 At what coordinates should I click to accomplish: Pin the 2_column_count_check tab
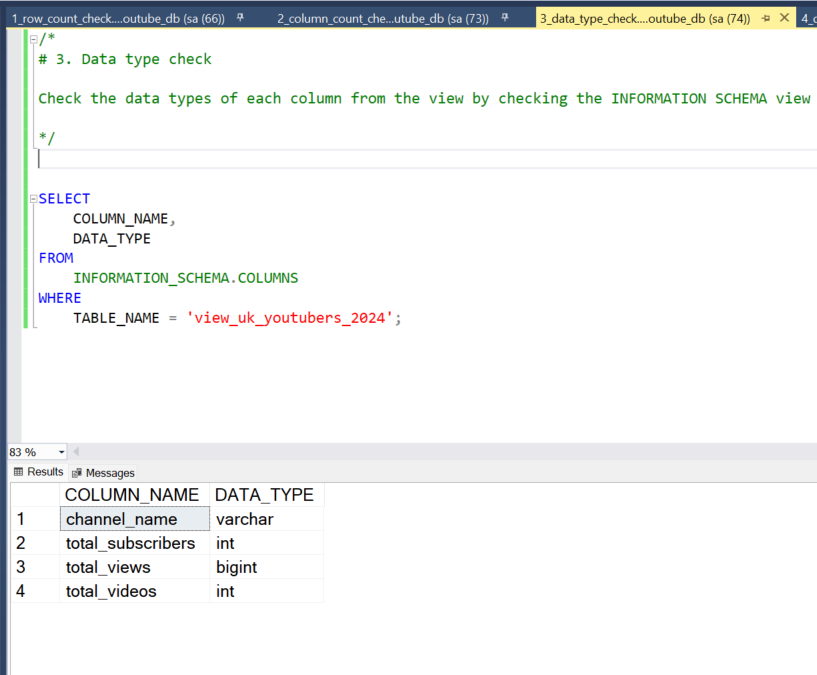(x=506, y=16)
